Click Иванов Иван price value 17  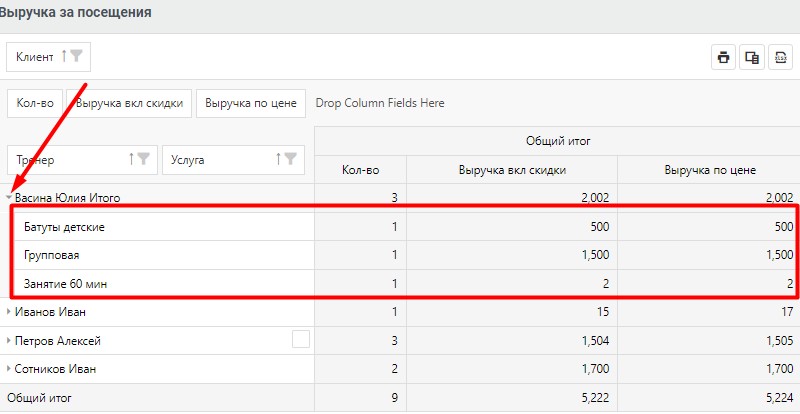click(787, 311)
